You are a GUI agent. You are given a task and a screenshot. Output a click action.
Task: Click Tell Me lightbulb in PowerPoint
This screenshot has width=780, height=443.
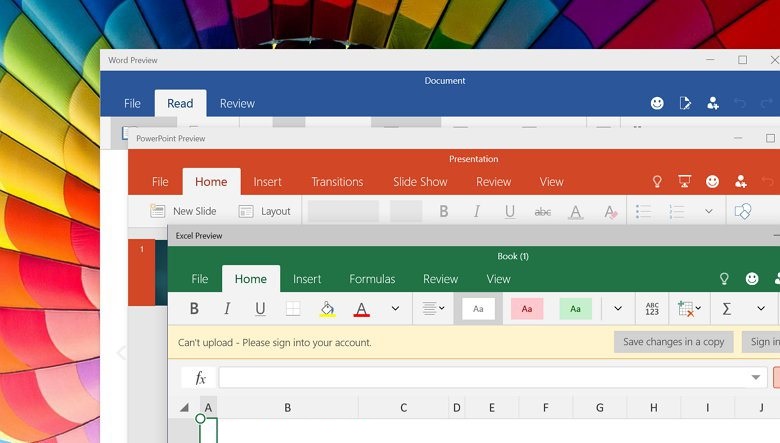pyautogui.click(x=657, y=181)
